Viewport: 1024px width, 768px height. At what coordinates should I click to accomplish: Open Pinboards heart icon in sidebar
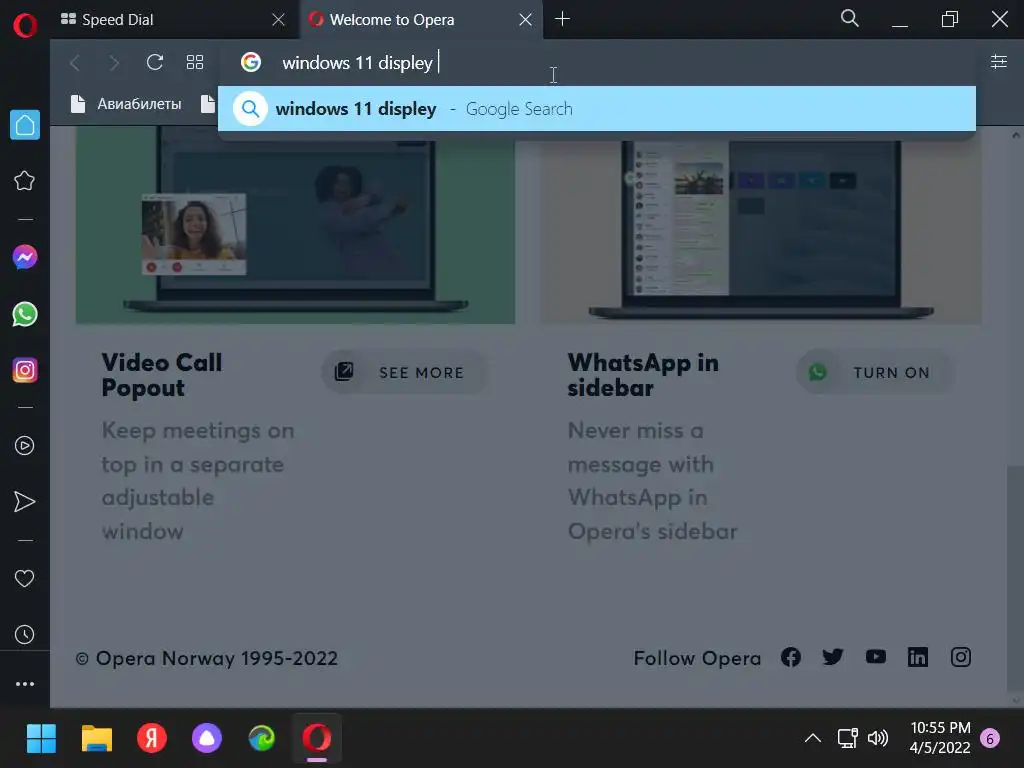pos(25,578)
